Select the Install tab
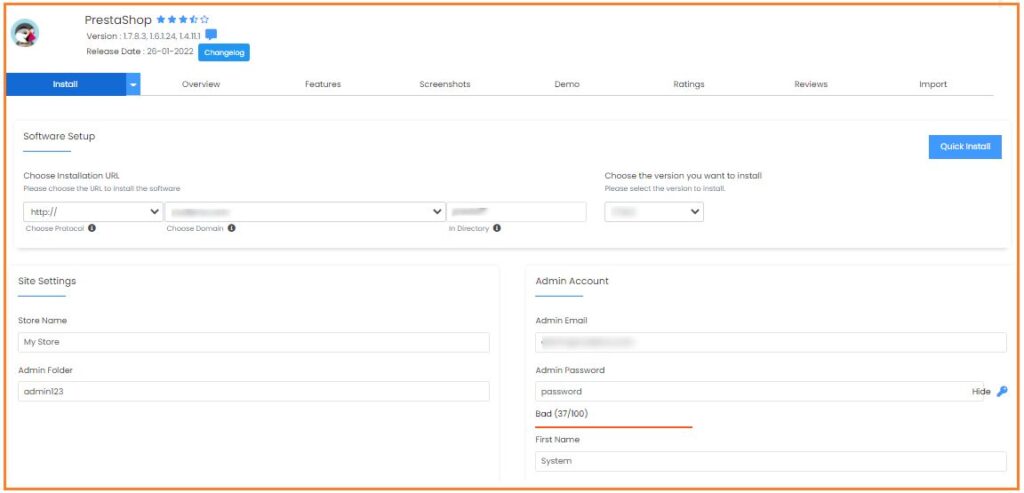The height and width of the screenshot is (493, 1024). (66, 84)
